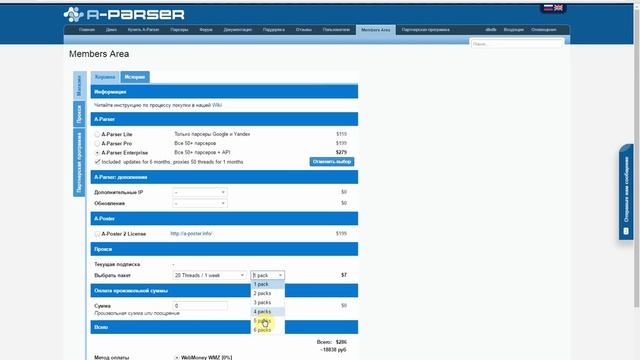
Task: Choose the 5 packs option
Action: click(x=267, y=321)
